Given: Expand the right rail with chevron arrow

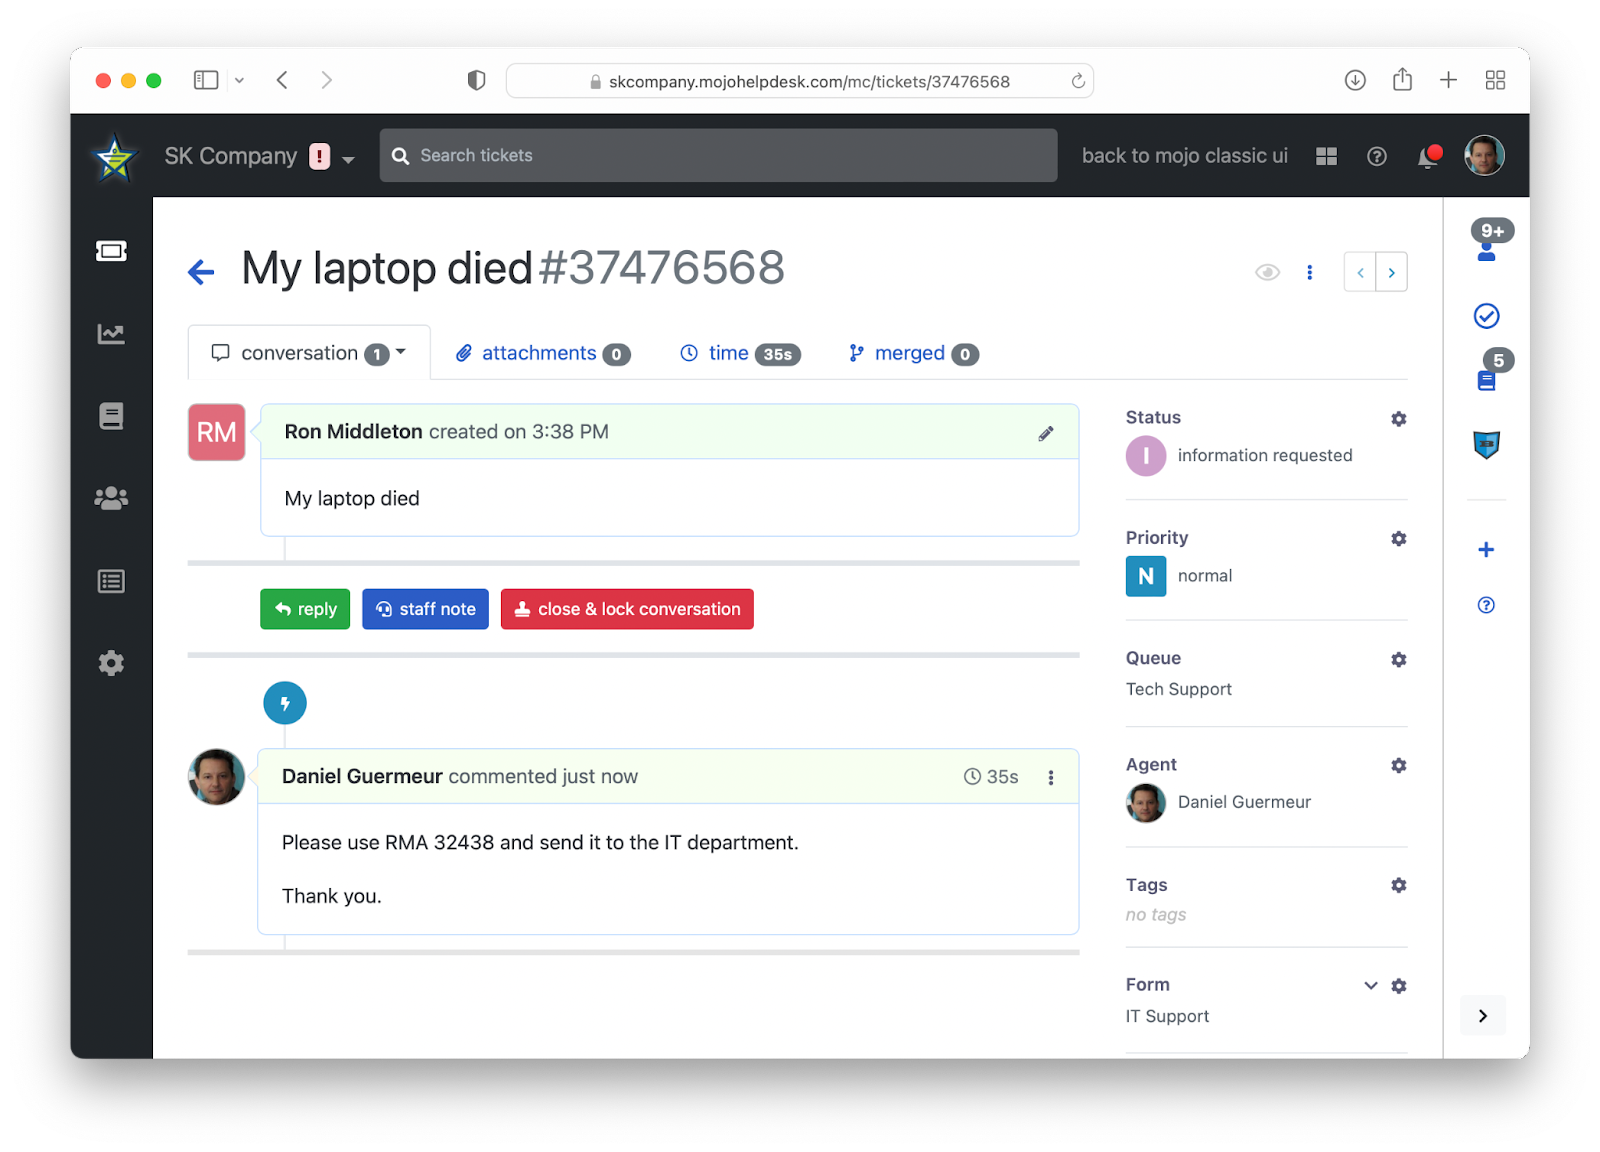Looking at the screenshot, I should [x=1483, y=1016].
